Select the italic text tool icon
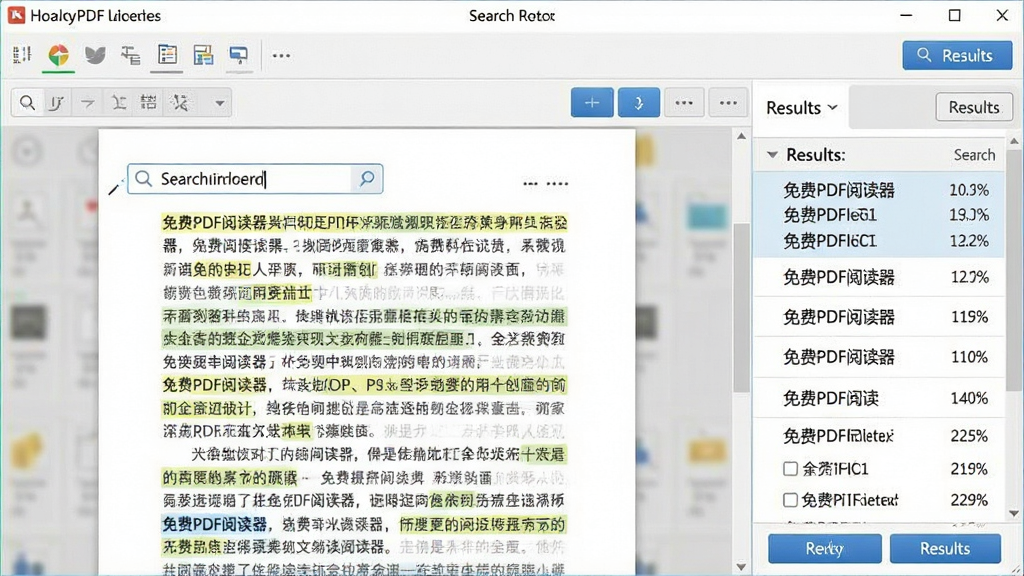Image resolution: width=1024 pixels, height=576 pixels. [57, 103]
